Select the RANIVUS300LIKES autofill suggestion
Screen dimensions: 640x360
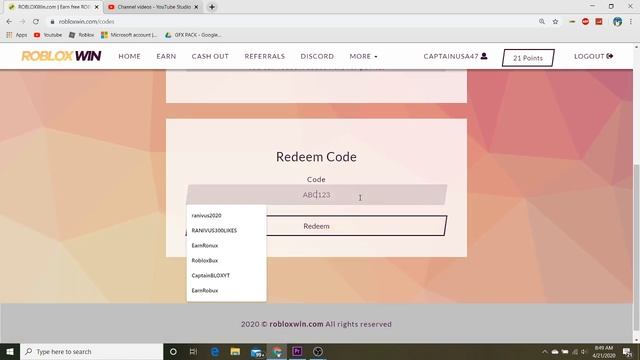click(226, 231)
